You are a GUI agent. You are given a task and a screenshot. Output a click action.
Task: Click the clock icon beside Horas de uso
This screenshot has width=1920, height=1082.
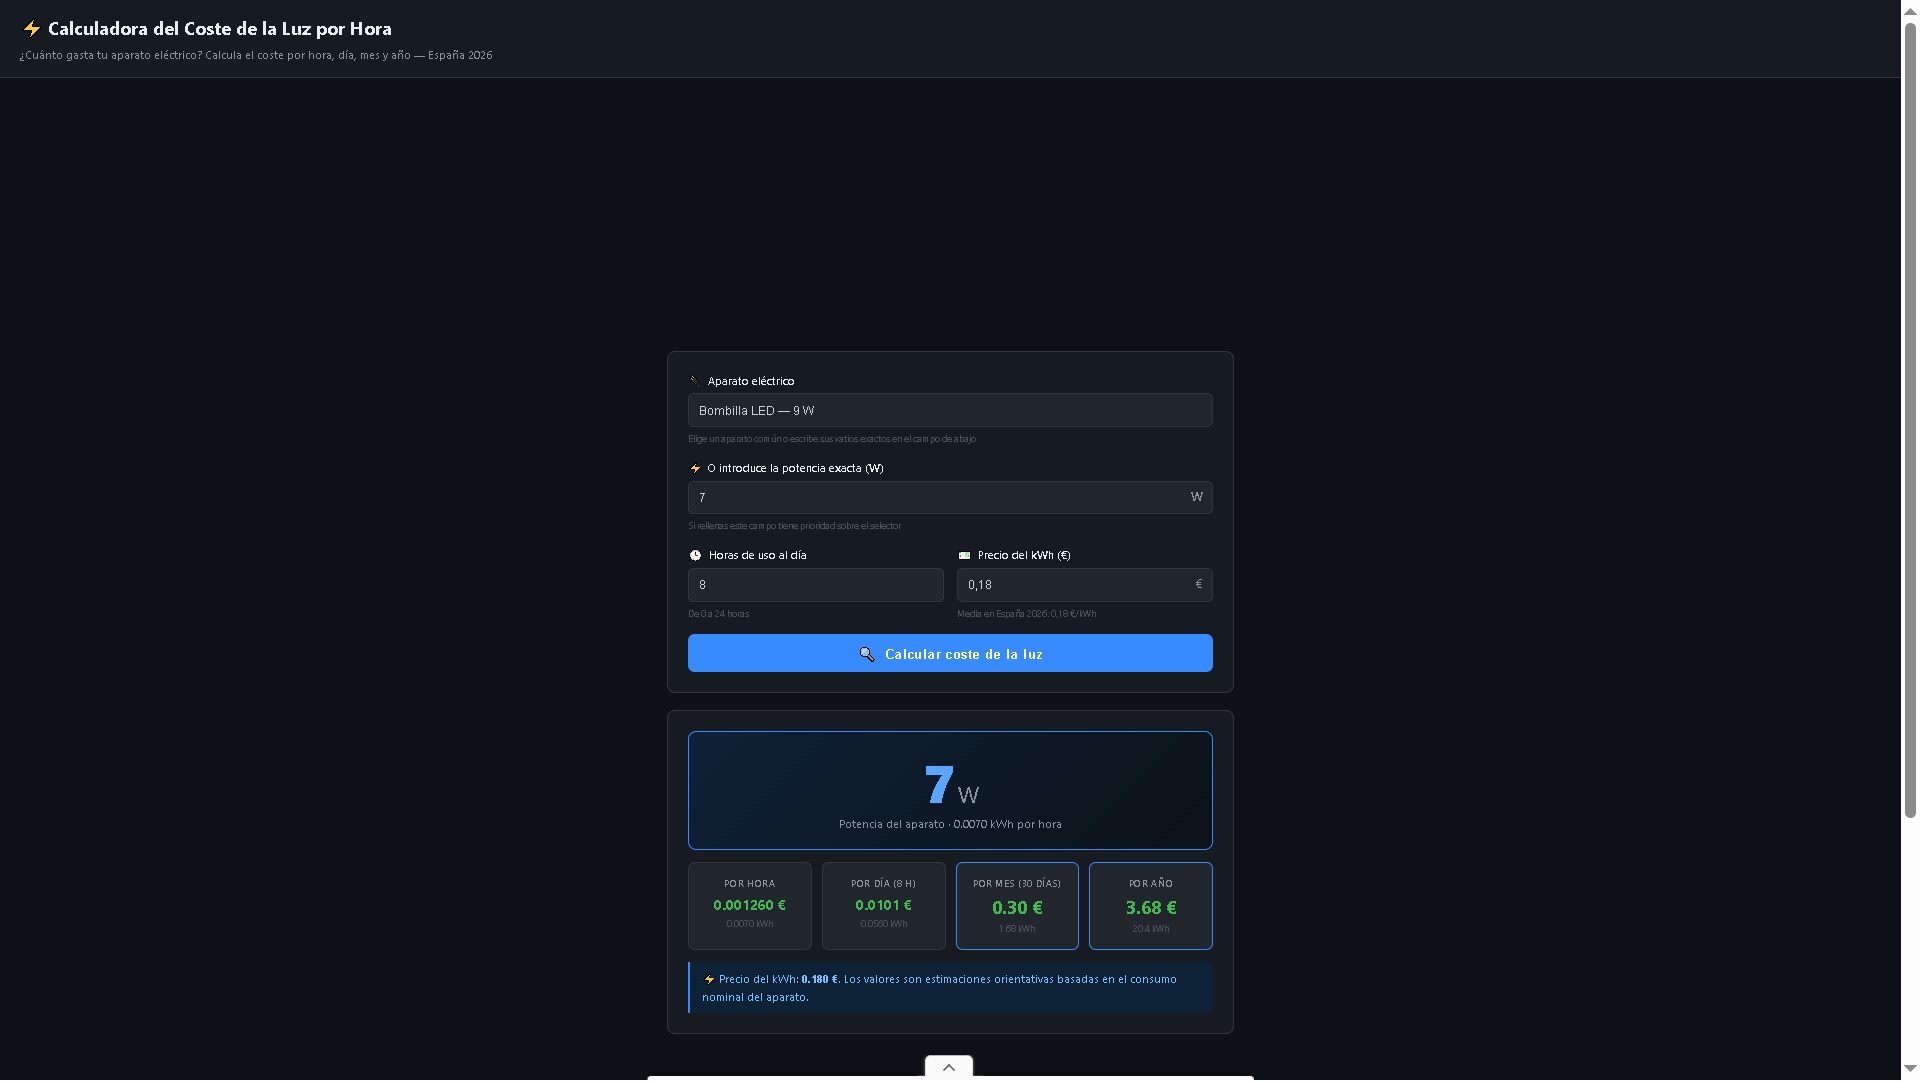[x=695, y=555]
